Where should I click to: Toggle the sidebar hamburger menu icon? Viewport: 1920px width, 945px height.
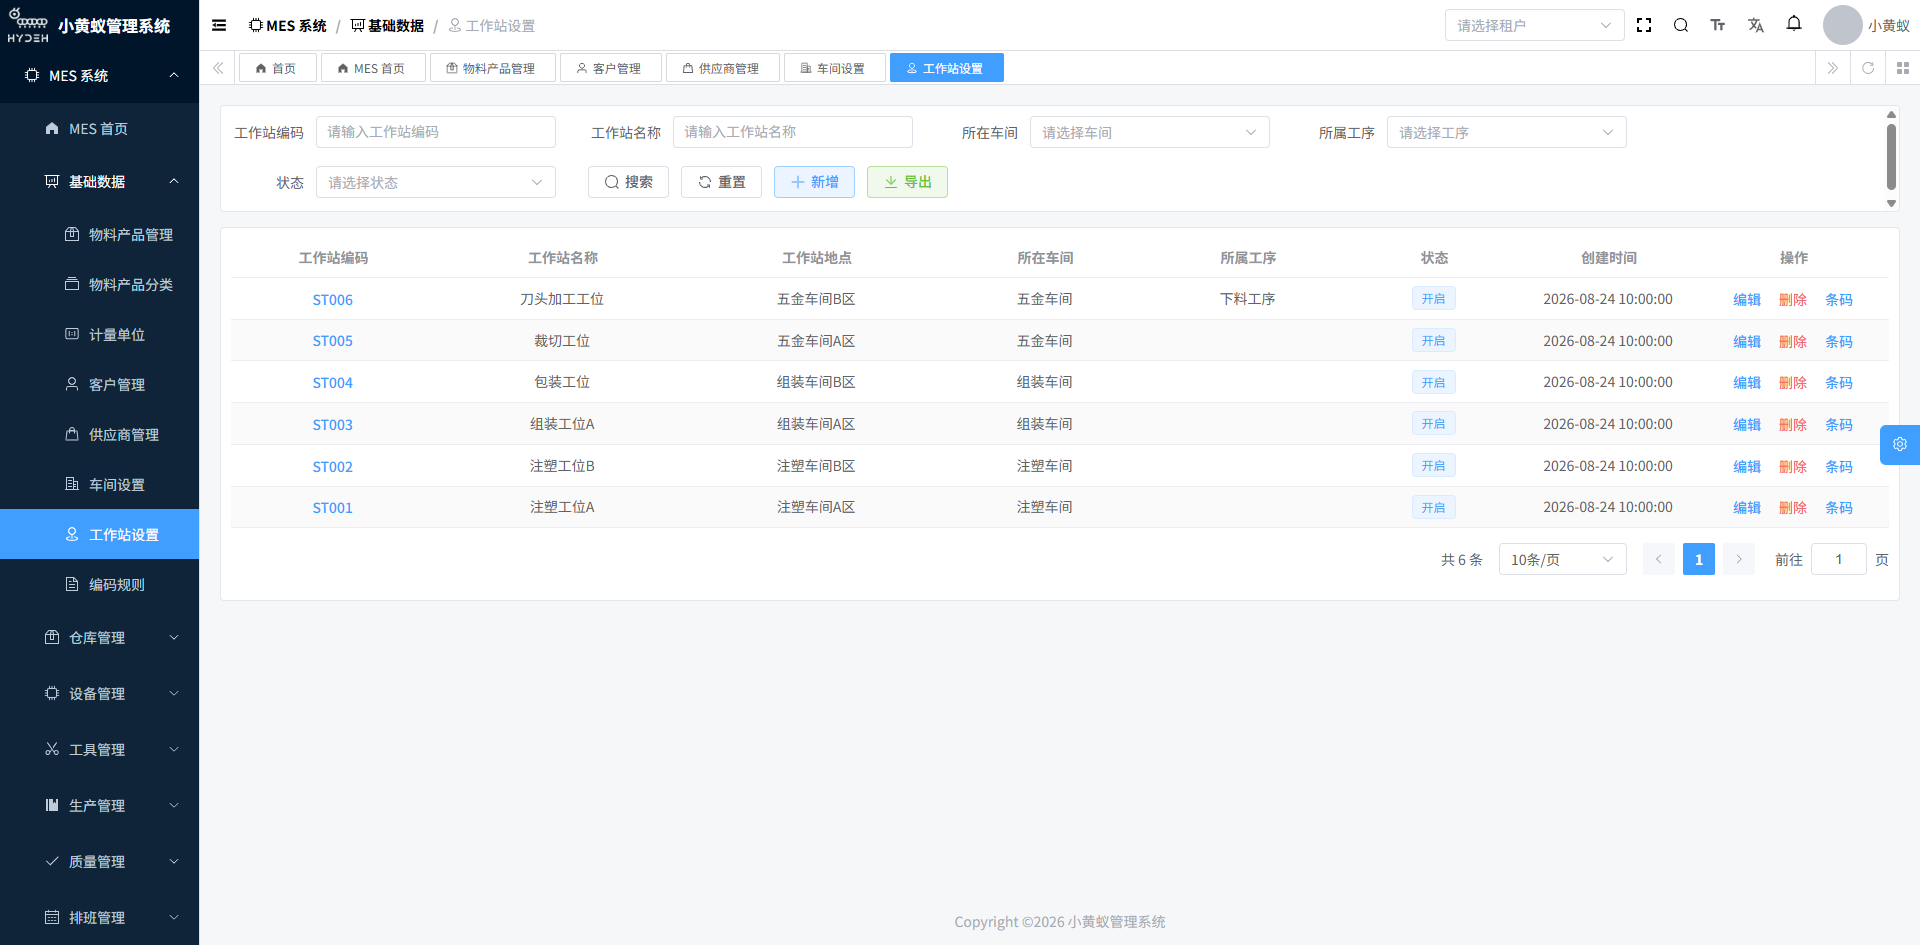pyautogui.click(x=219, y=25)
